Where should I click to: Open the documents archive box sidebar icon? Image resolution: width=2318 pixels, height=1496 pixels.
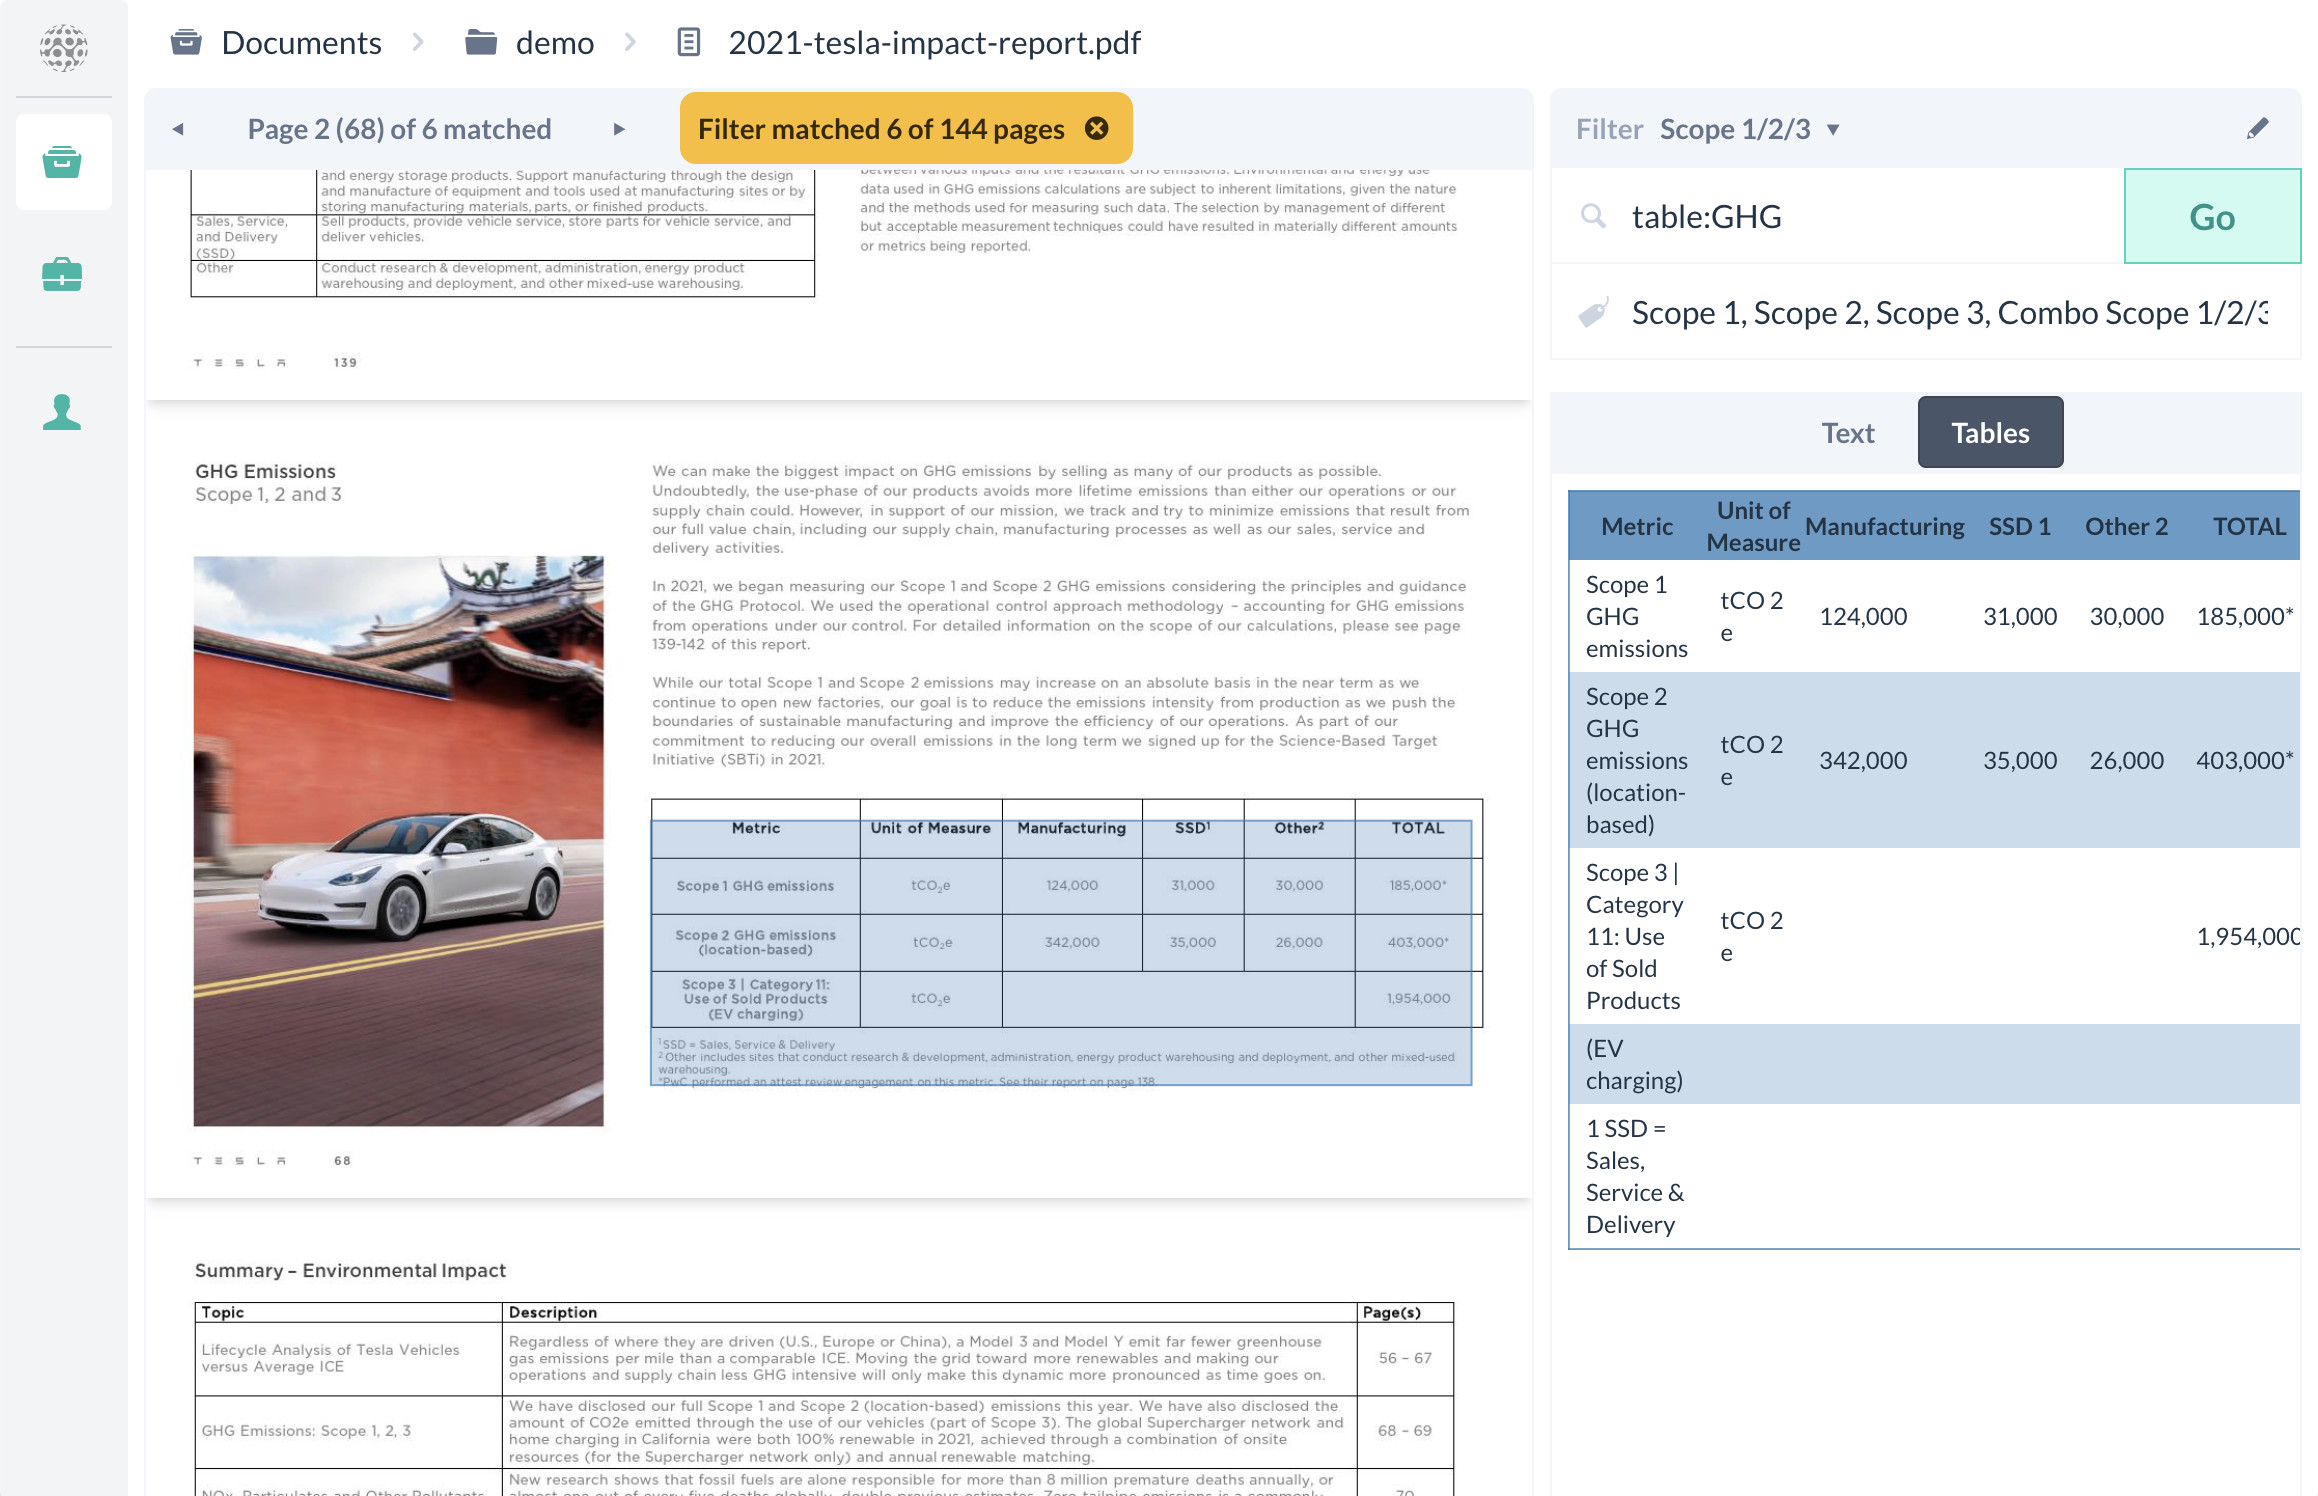[x=62, y=162]
